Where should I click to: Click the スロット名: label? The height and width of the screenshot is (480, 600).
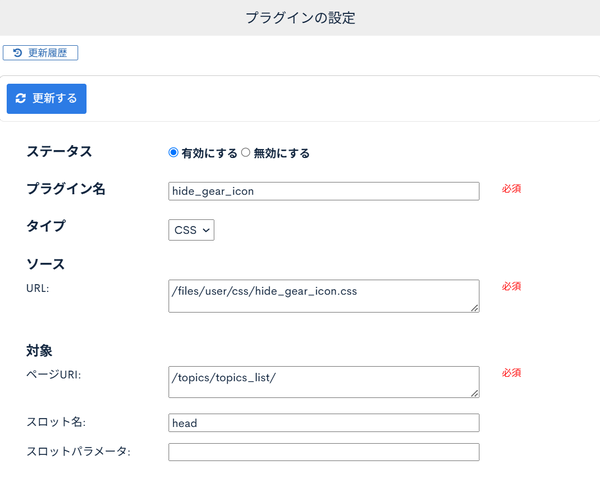tap(56, 422)
